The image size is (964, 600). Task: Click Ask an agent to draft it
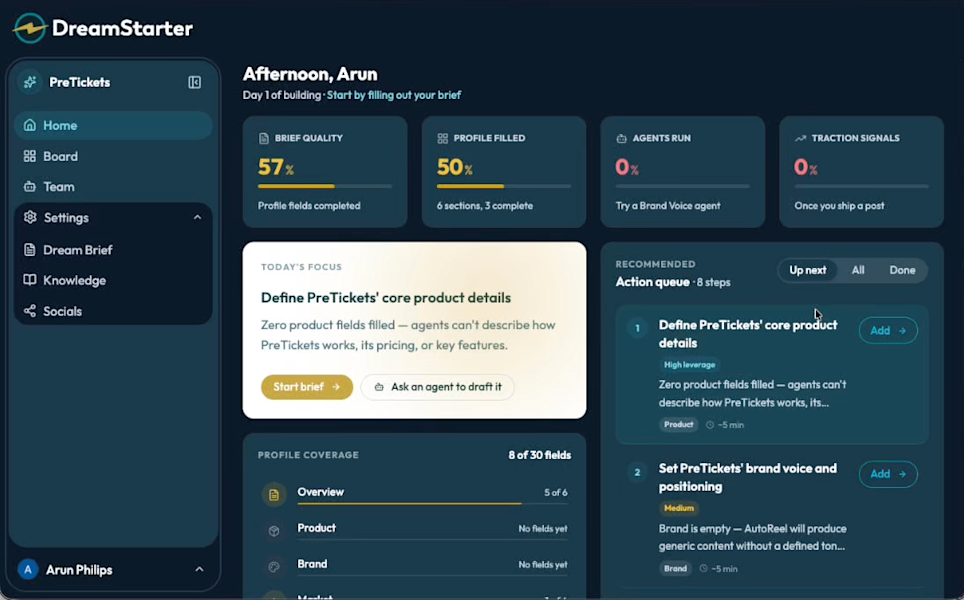[437, 387]
